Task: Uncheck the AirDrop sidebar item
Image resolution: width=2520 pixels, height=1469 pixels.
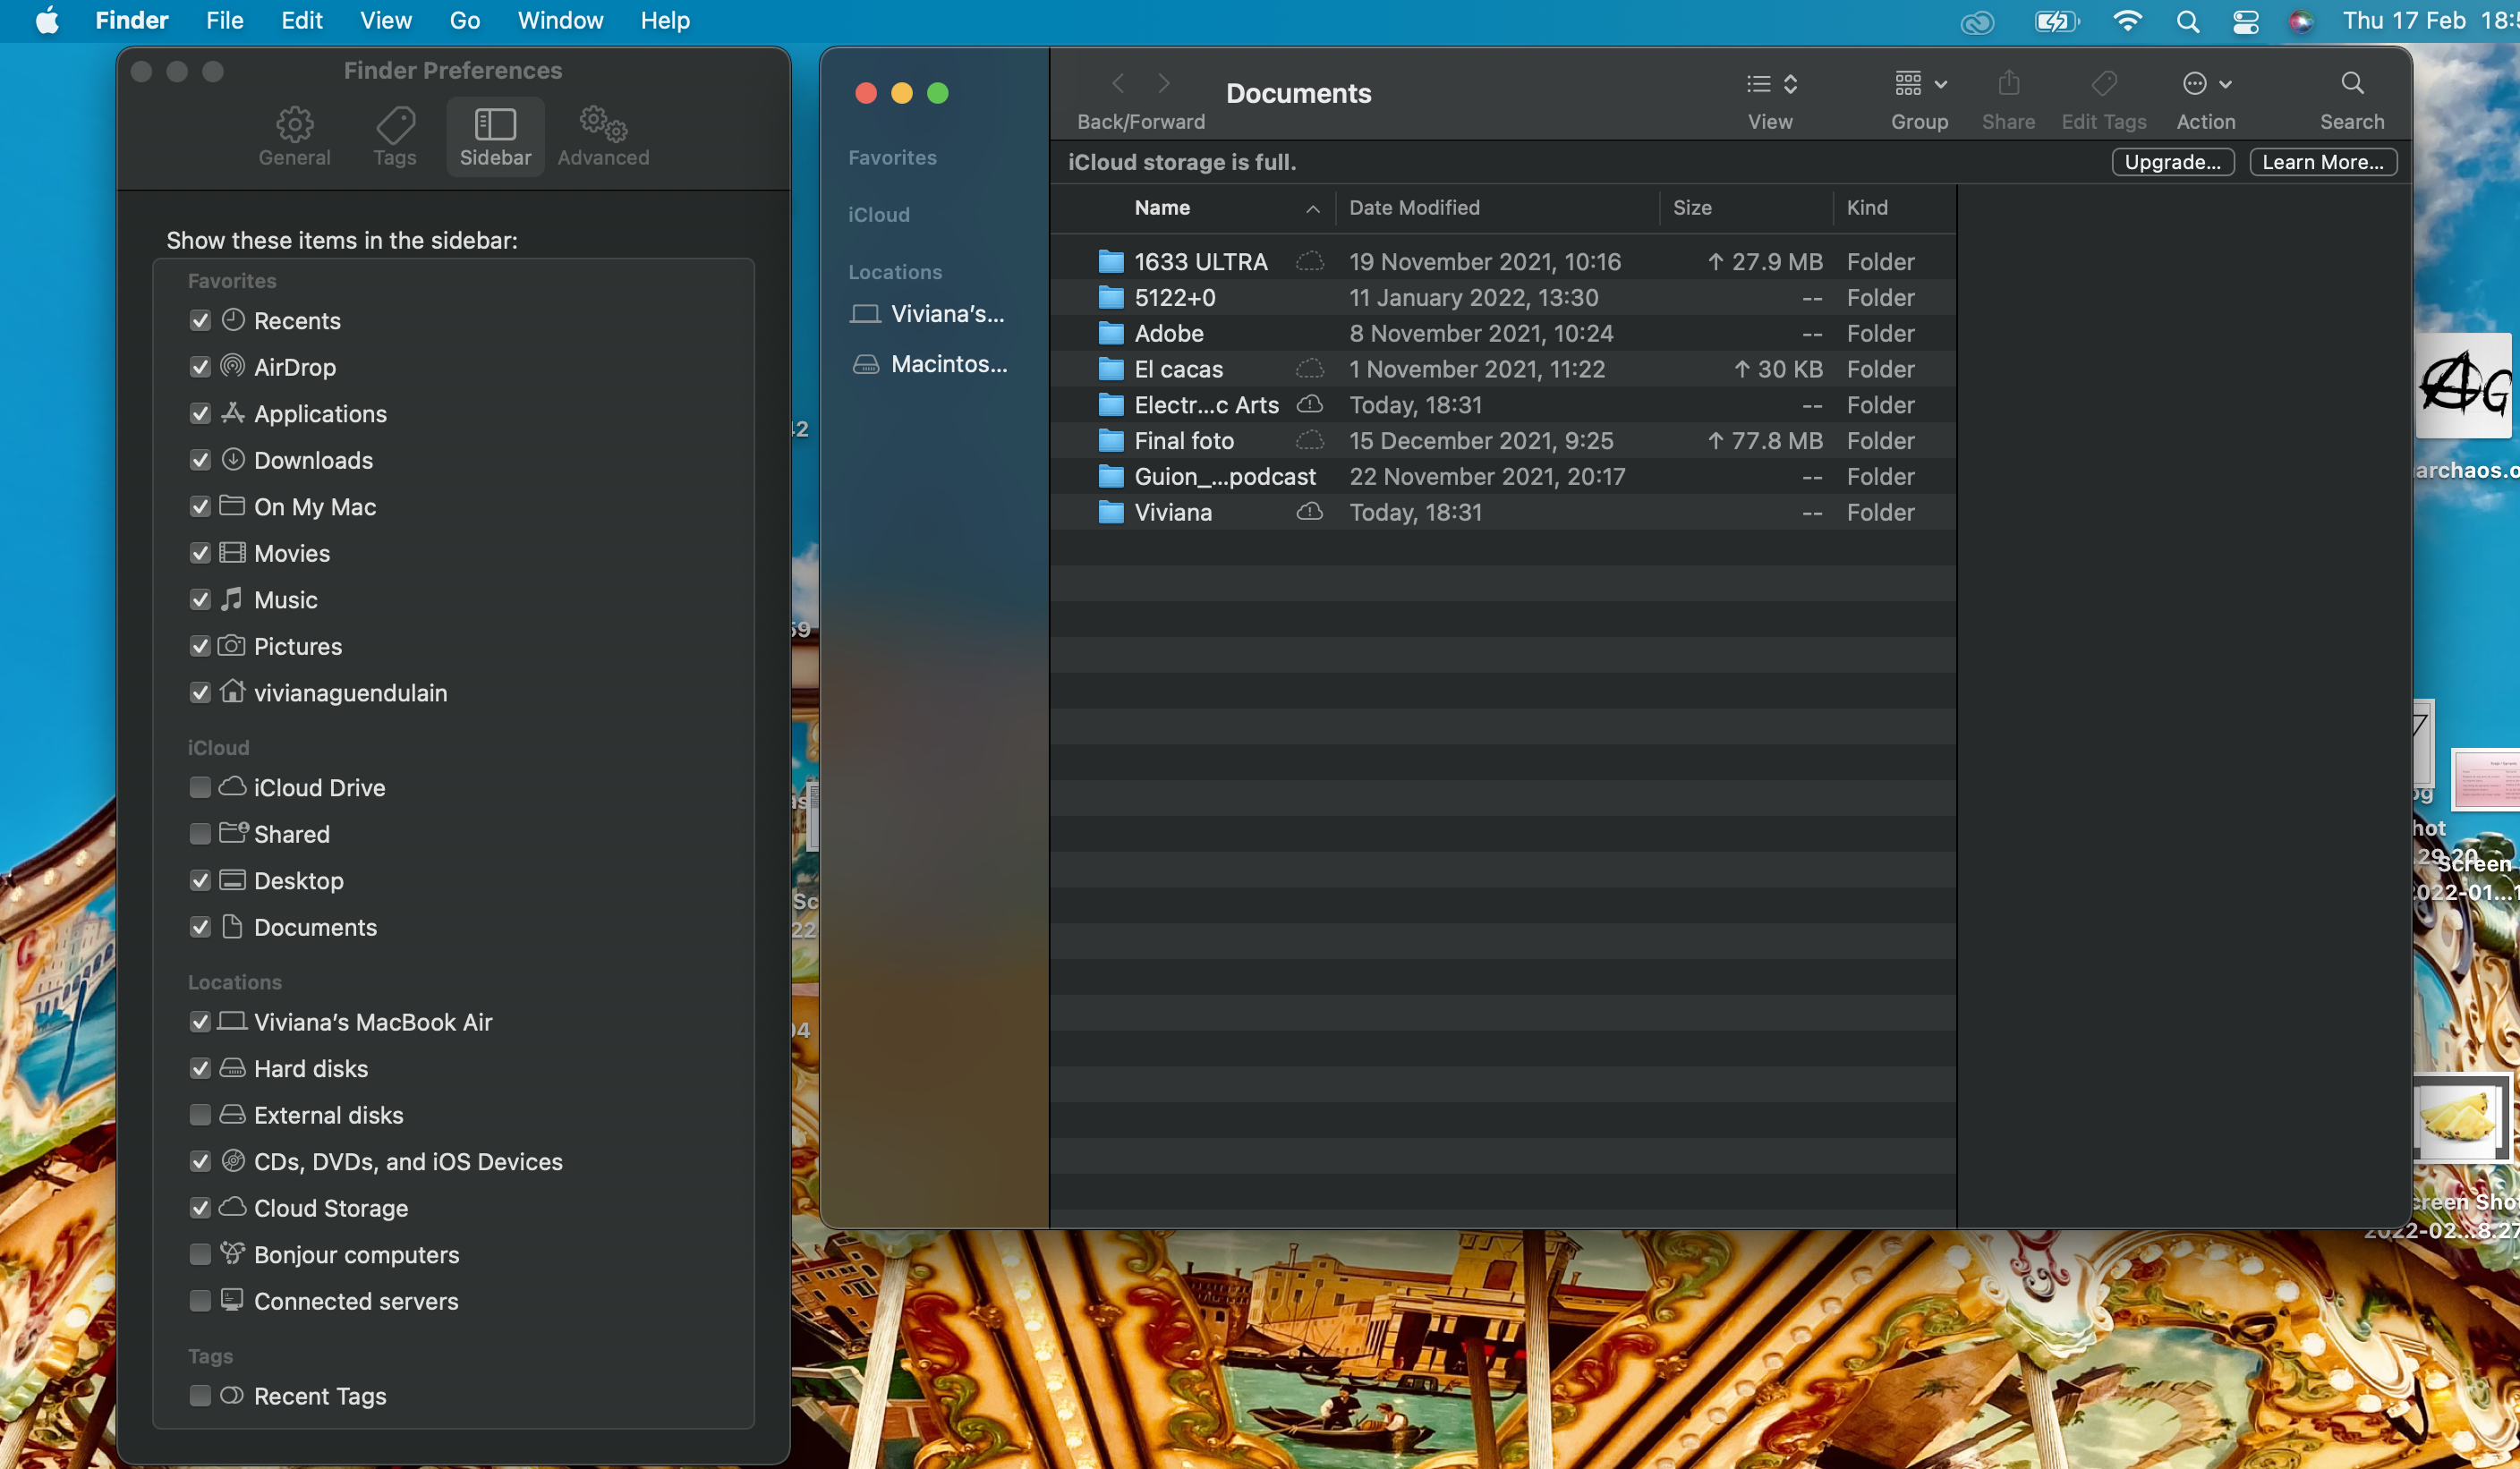Action: tap(200, 367)
